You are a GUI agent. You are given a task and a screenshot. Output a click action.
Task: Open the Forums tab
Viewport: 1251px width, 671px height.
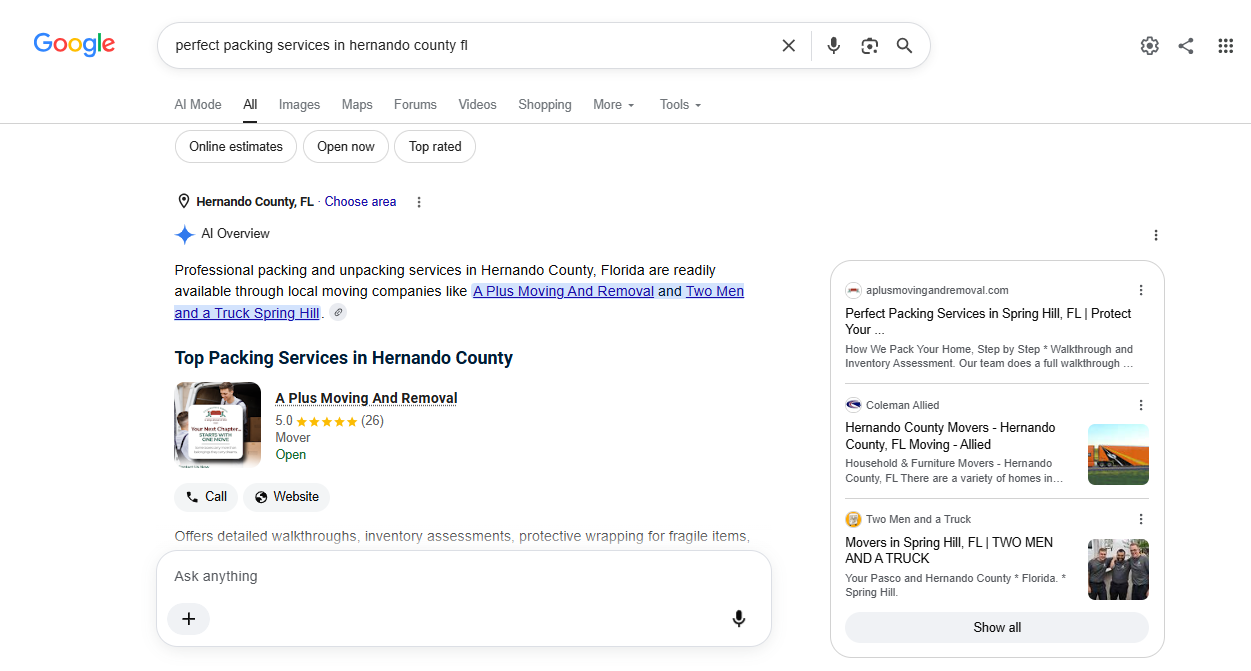coord(415,104)
